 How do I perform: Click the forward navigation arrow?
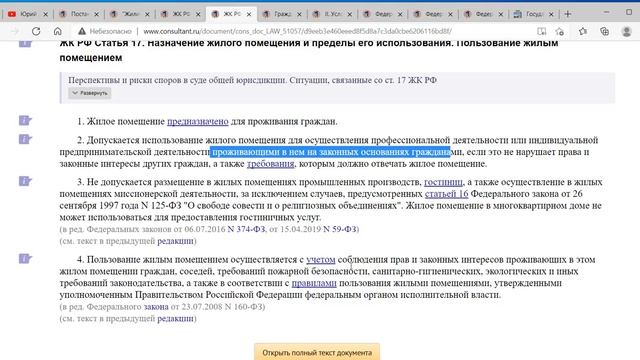[15, 31]
